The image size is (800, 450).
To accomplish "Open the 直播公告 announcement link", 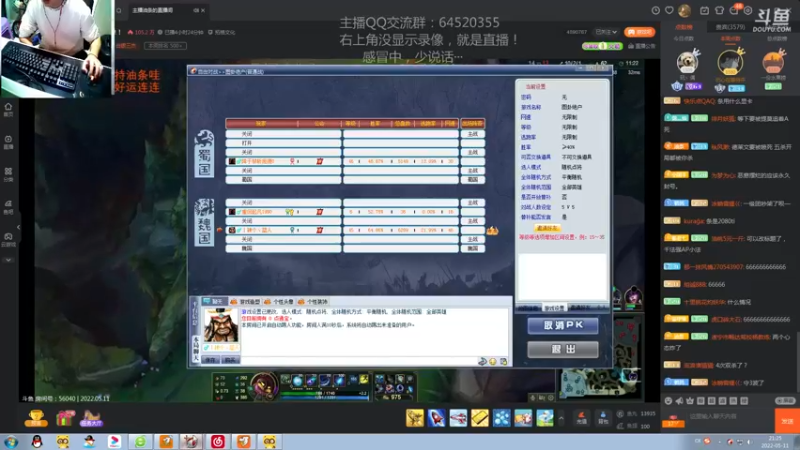I will 642,46.
